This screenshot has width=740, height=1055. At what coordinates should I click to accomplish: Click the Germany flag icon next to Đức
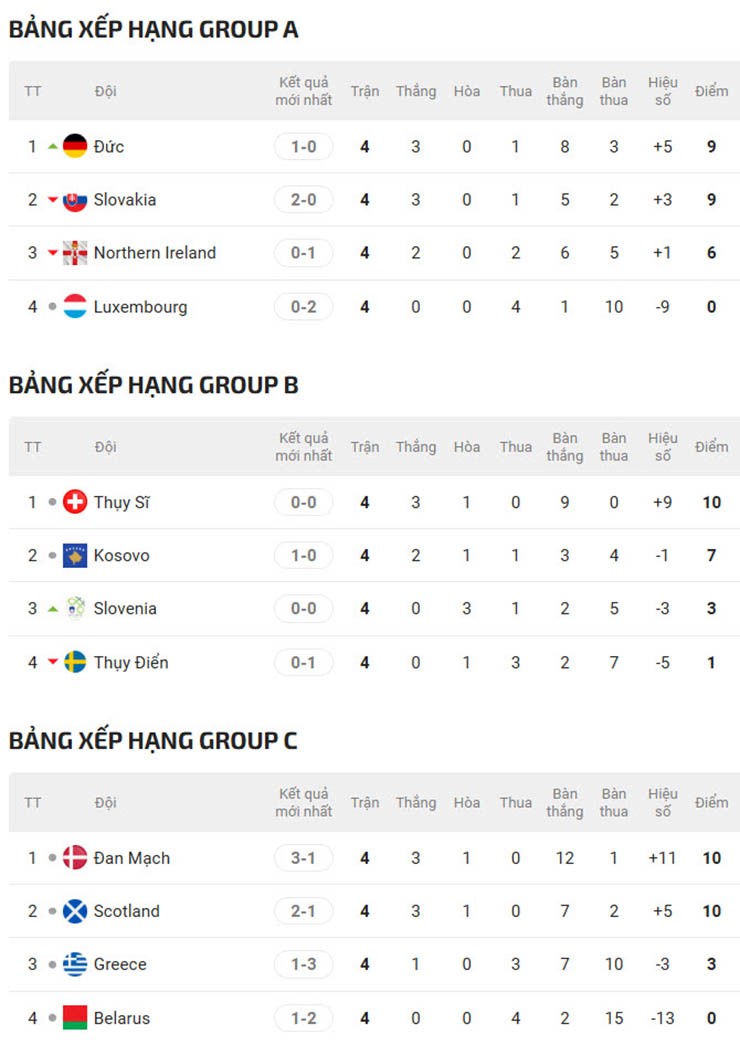tap(75, 146)
